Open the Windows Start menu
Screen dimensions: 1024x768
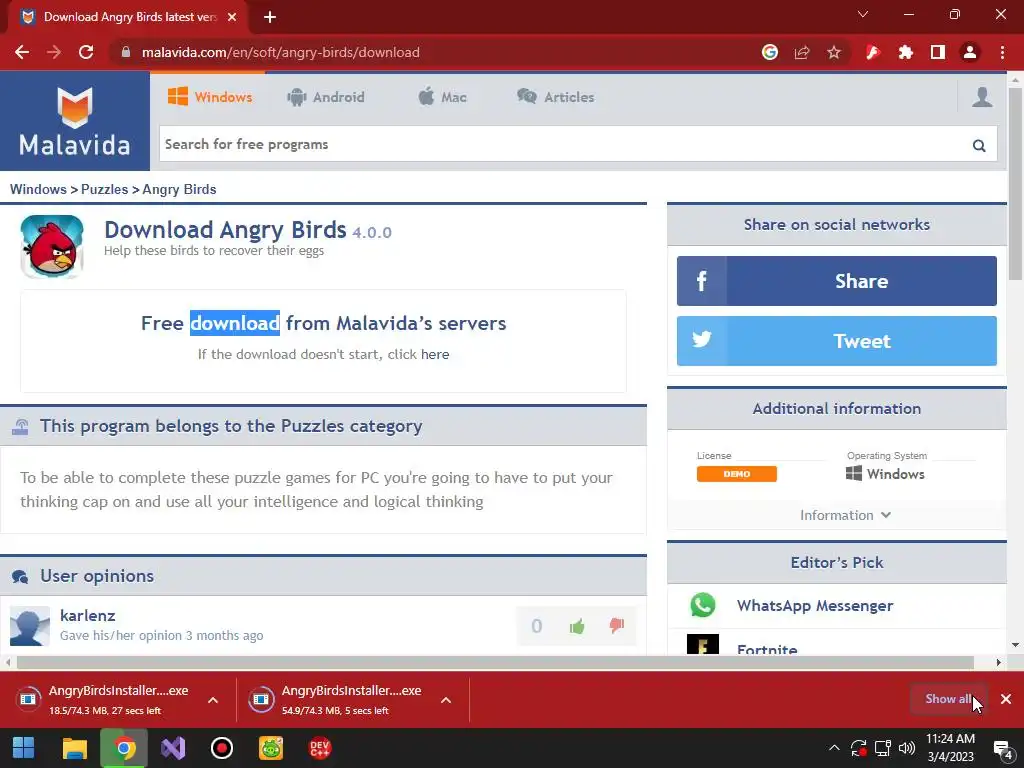click(x=24, y=748)
